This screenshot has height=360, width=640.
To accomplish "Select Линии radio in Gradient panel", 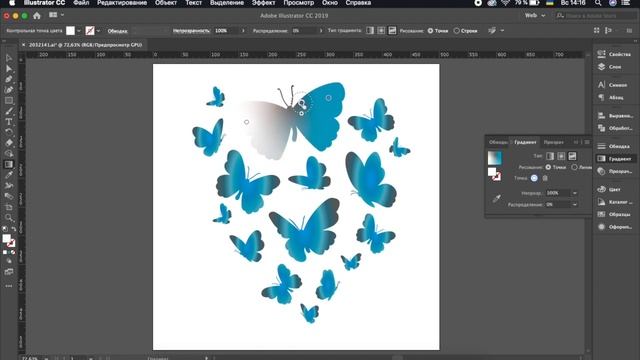I will [574, 167].
